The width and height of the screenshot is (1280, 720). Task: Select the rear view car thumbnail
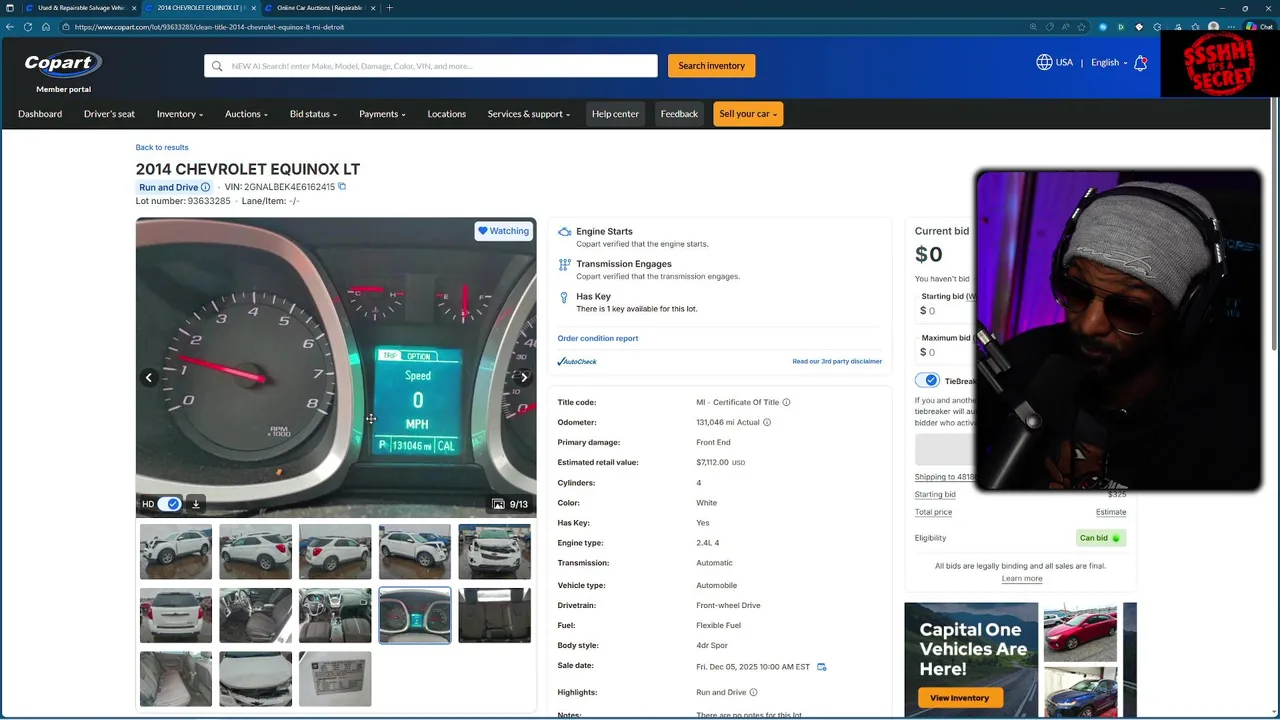click(x=176, y=615)
